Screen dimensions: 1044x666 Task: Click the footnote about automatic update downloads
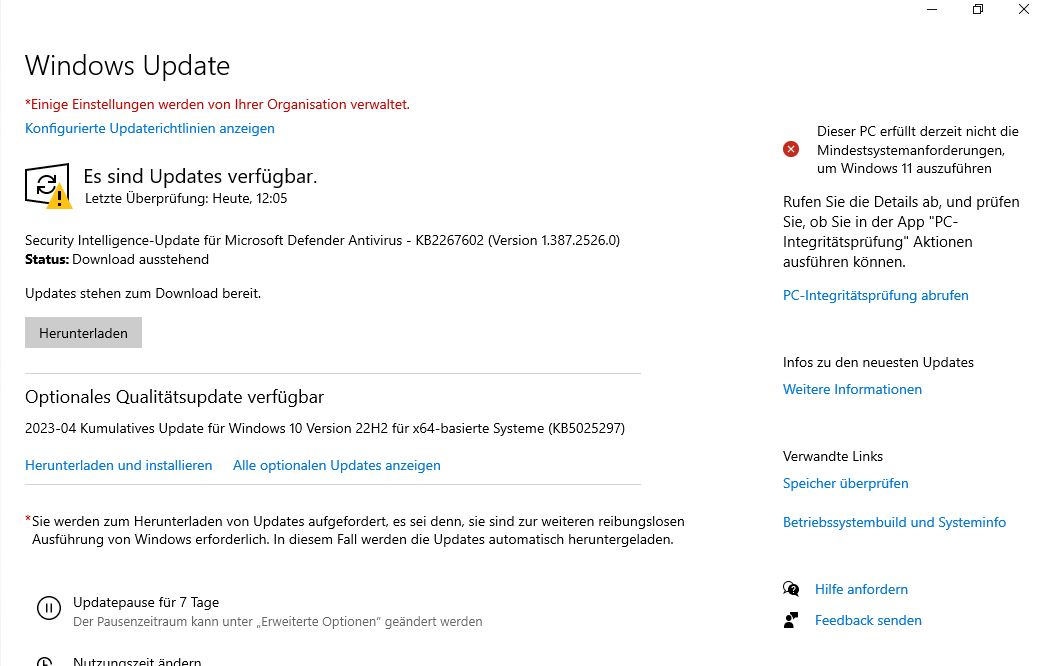click(x=355, y=530)
